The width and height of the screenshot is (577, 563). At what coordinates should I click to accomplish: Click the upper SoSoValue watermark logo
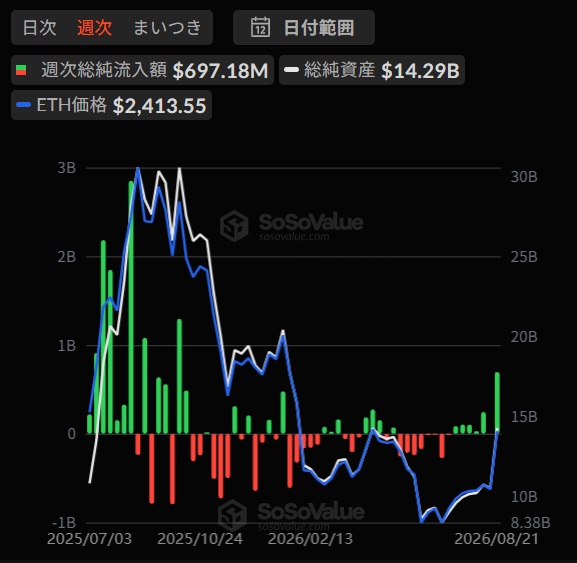234,226
